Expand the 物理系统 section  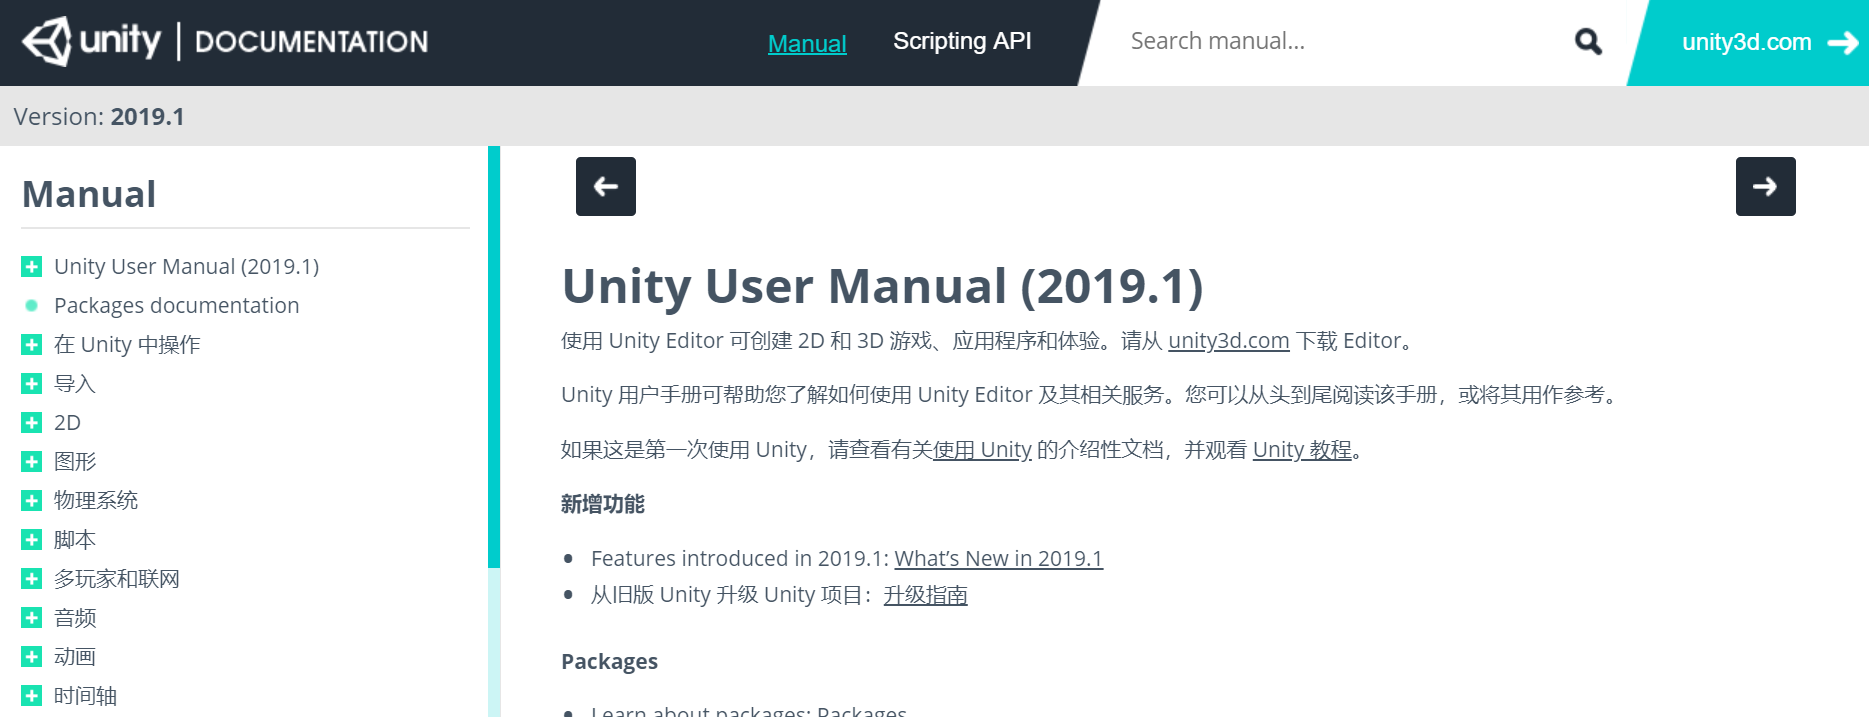click(32, 501)
